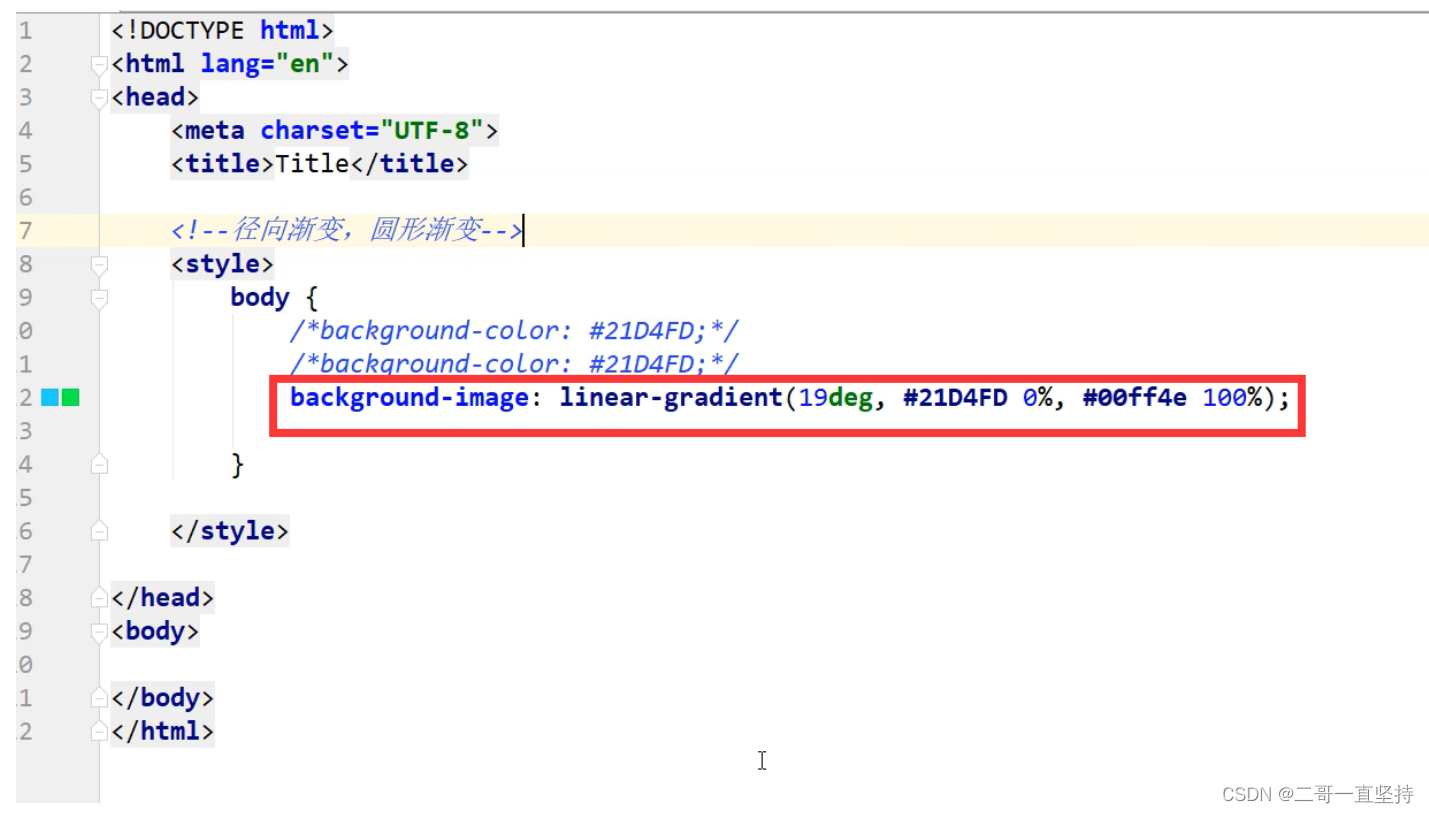Click the 0% stop value
This screenshot has width=1429, height=813.
click(x=1037, y=397)
